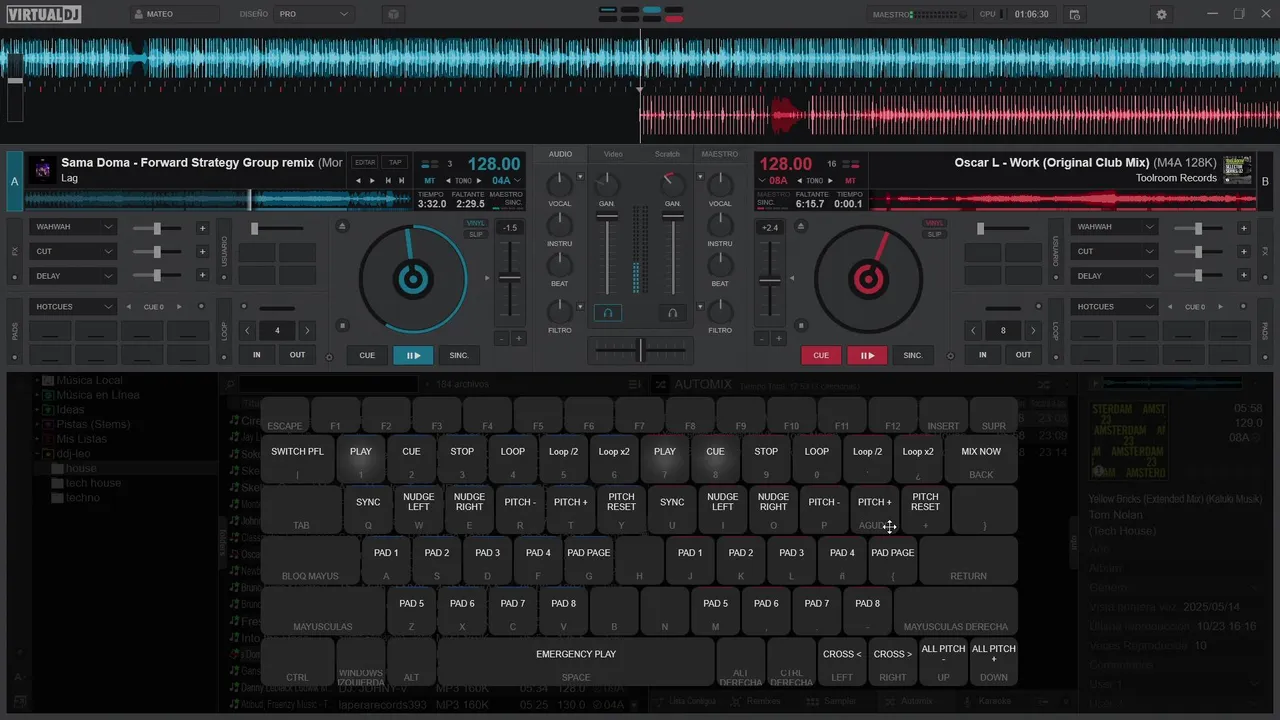The width and height of the screenshot is (1280, 720).
Task: Eject track with deck A eject icon
Action: click(342, 227)
